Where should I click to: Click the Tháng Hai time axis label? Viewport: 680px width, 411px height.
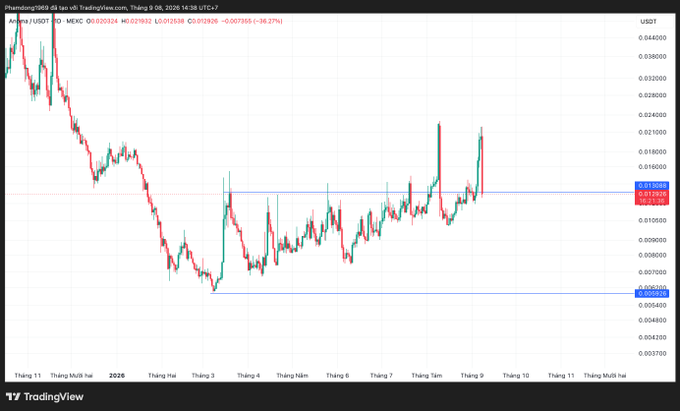[162, 375]
